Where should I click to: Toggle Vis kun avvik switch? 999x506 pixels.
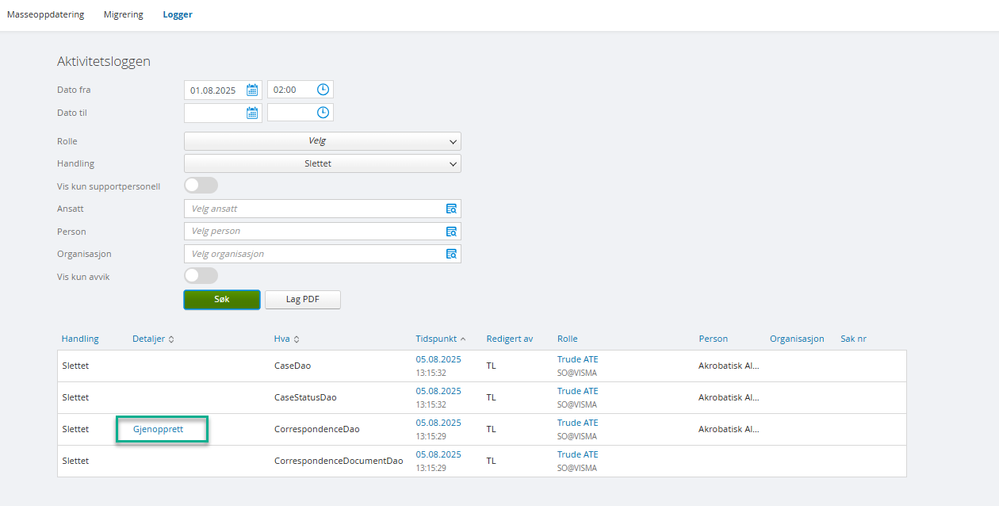point(201,276)
